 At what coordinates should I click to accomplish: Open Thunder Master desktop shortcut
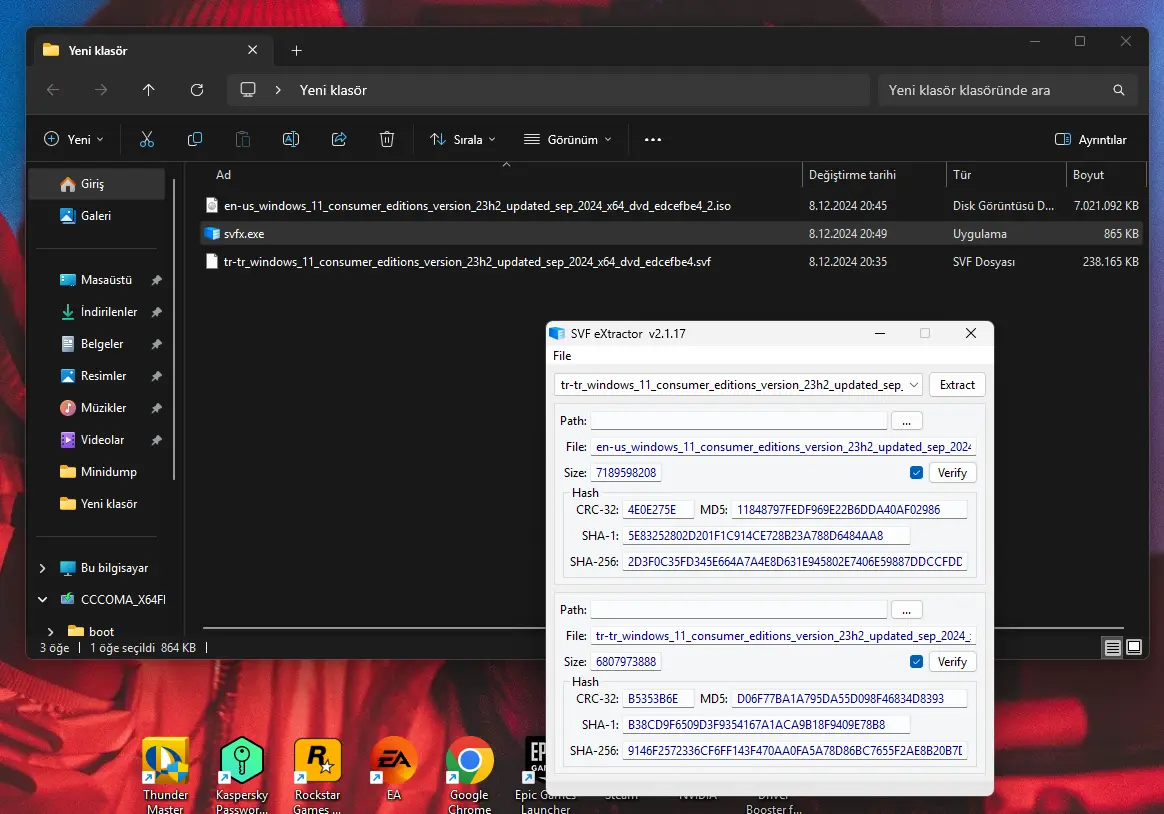[166, 776]
